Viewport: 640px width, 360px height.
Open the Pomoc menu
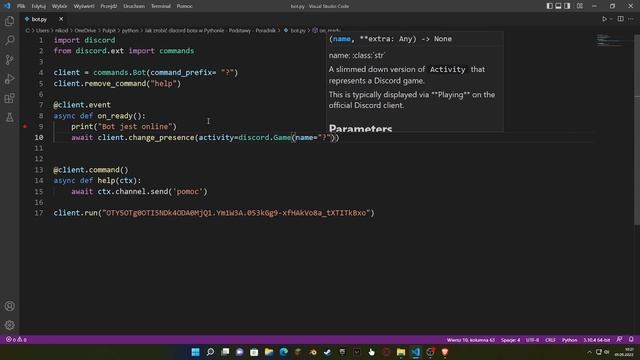coord(184,6)
